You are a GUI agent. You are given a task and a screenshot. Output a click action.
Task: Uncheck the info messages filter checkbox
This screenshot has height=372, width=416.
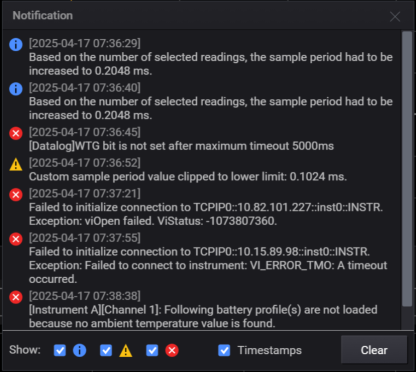(60, 350)
